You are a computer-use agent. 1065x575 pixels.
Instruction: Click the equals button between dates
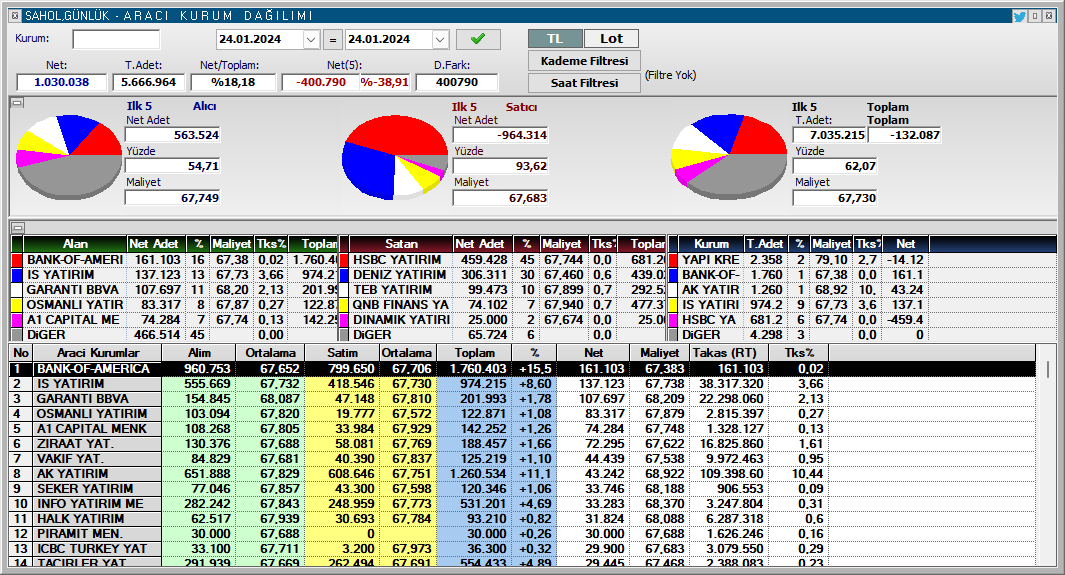tap(332, 40)
